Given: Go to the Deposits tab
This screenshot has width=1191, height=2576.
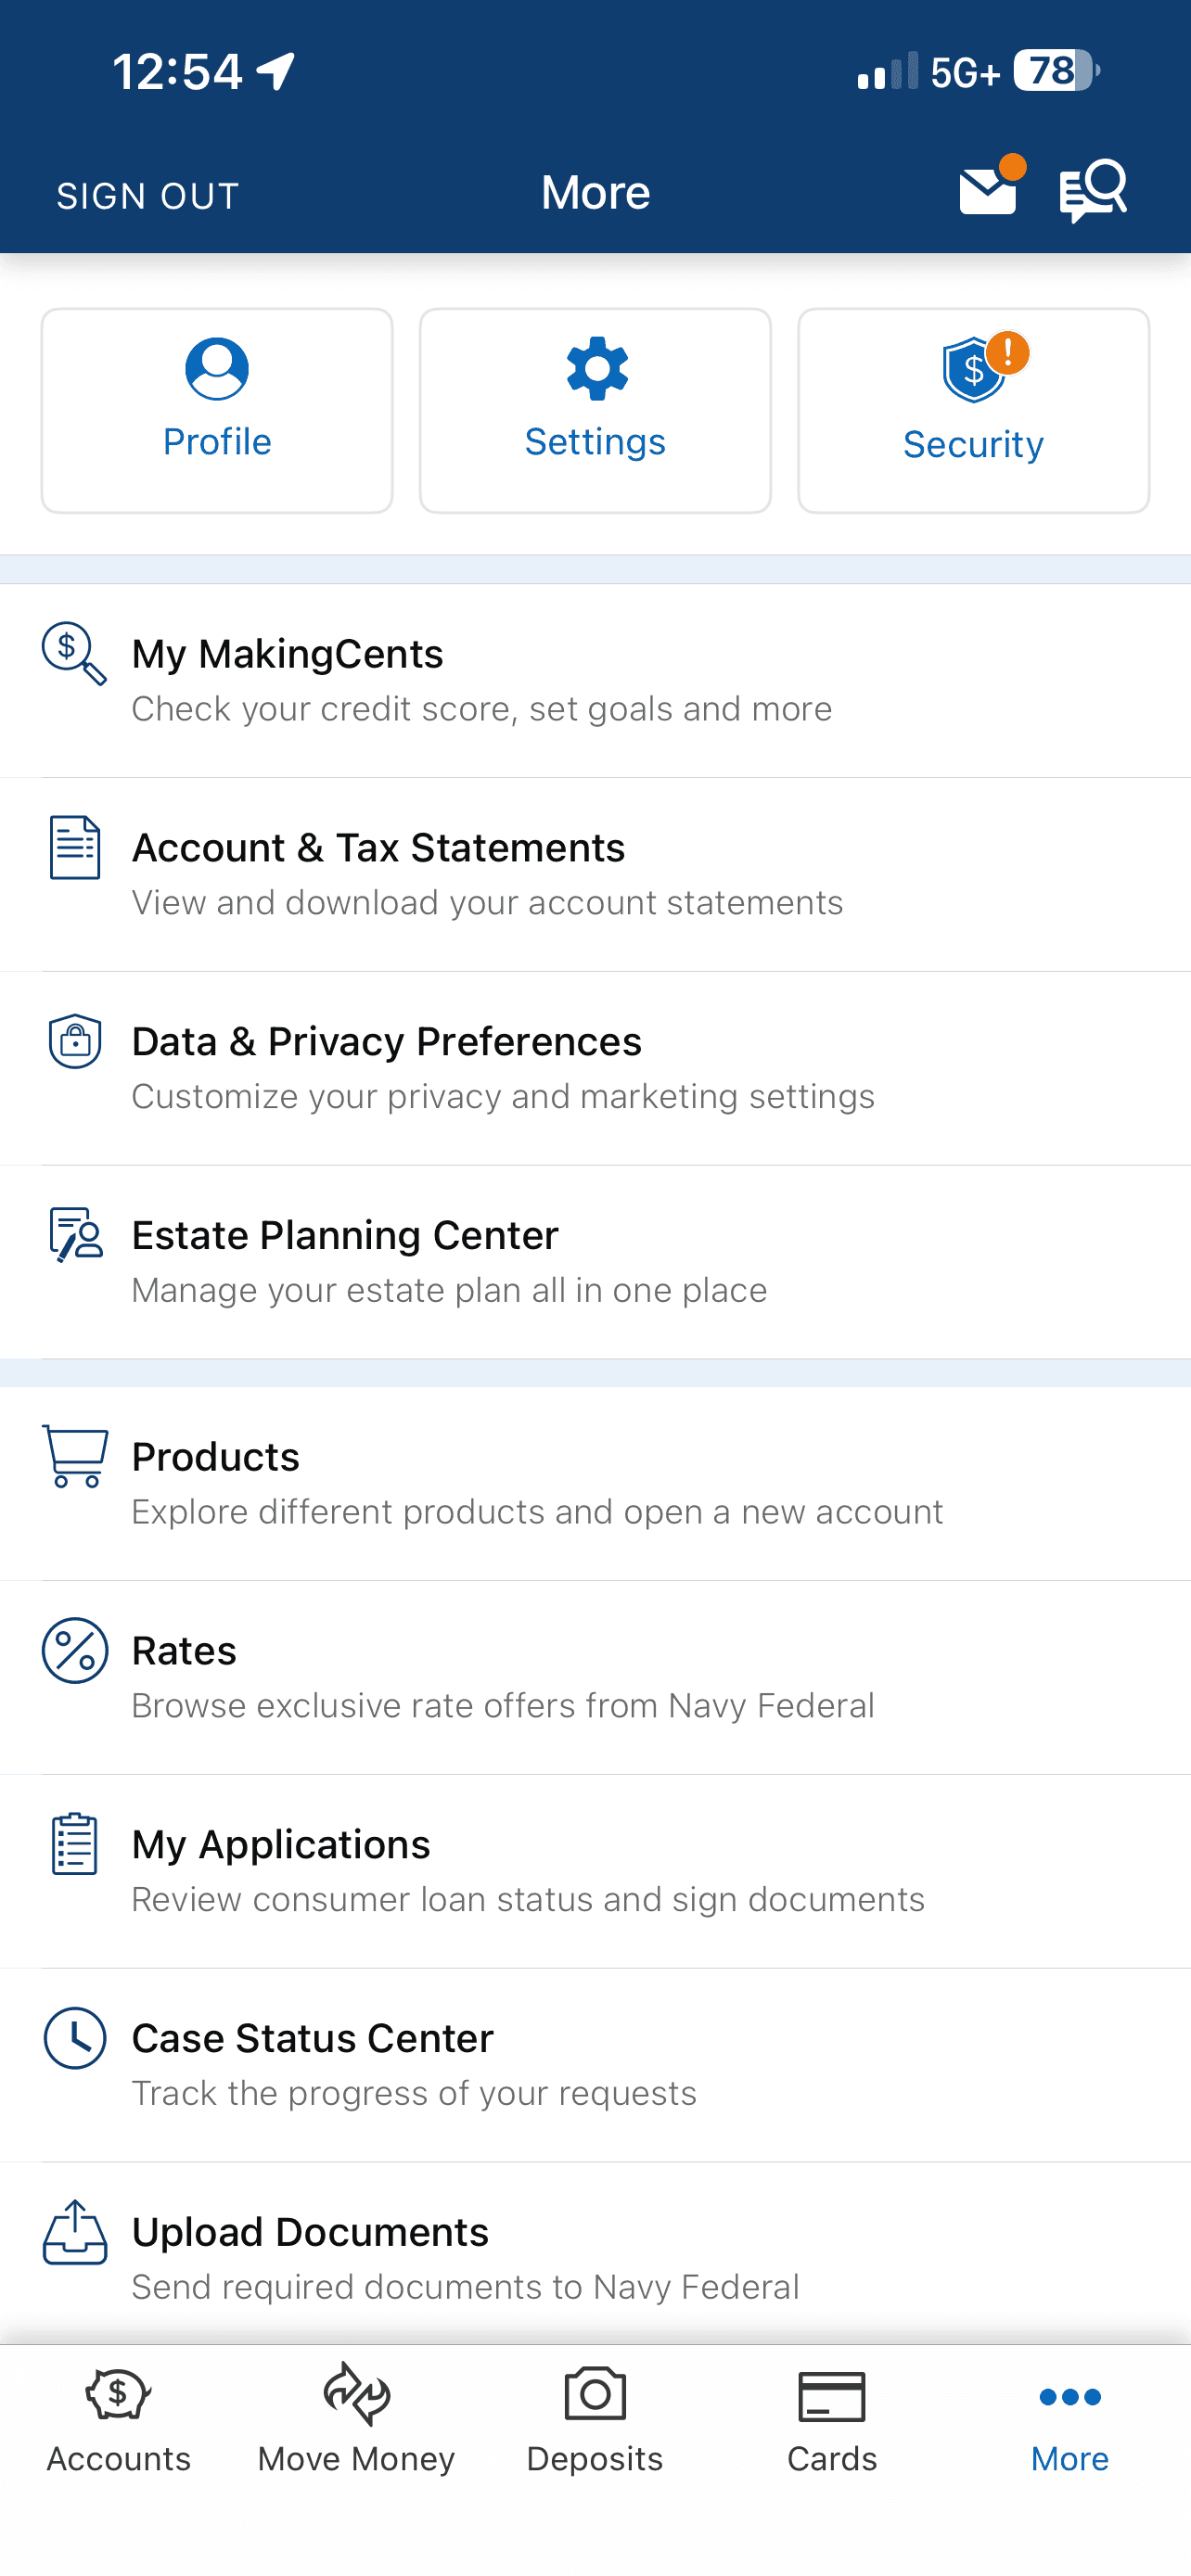Looking at the screenshot, I should click(x=595, y=2420).
